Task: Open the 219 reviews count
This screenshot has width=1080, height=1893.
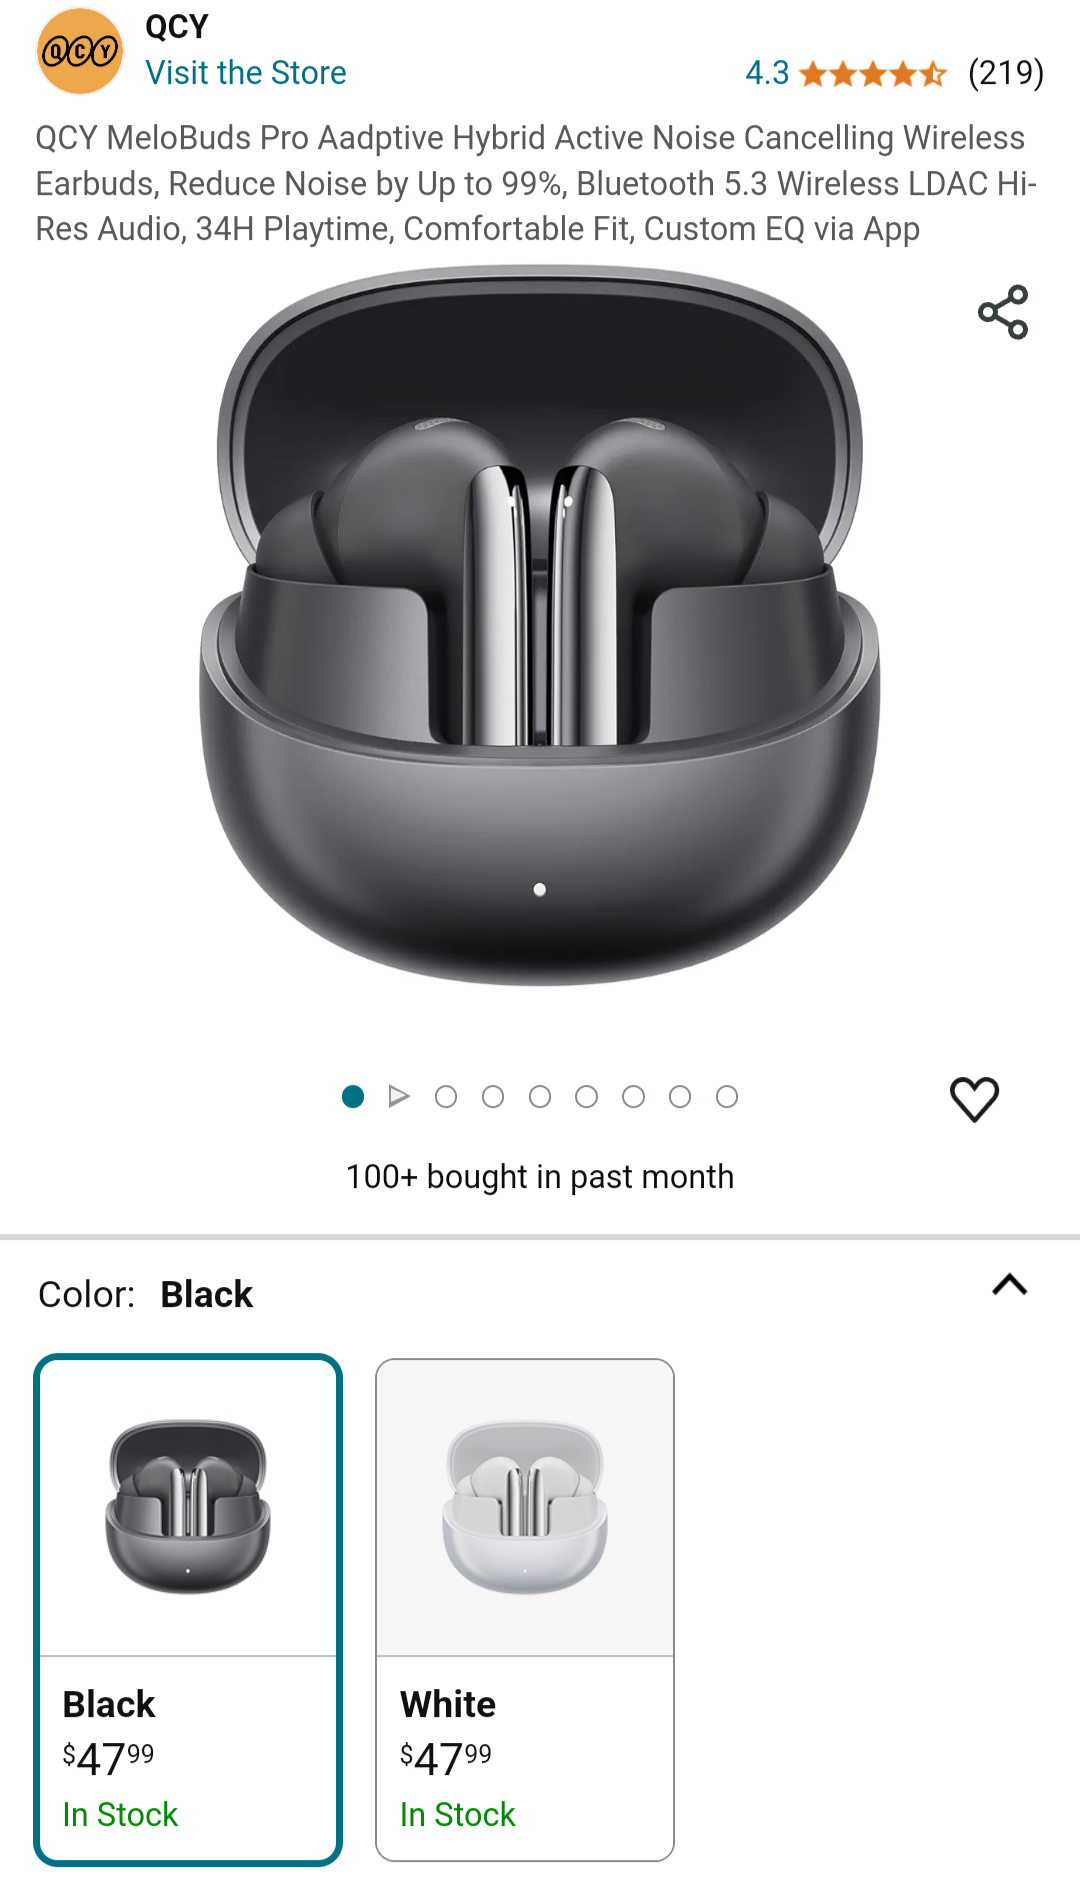Action: point(1005,73)
